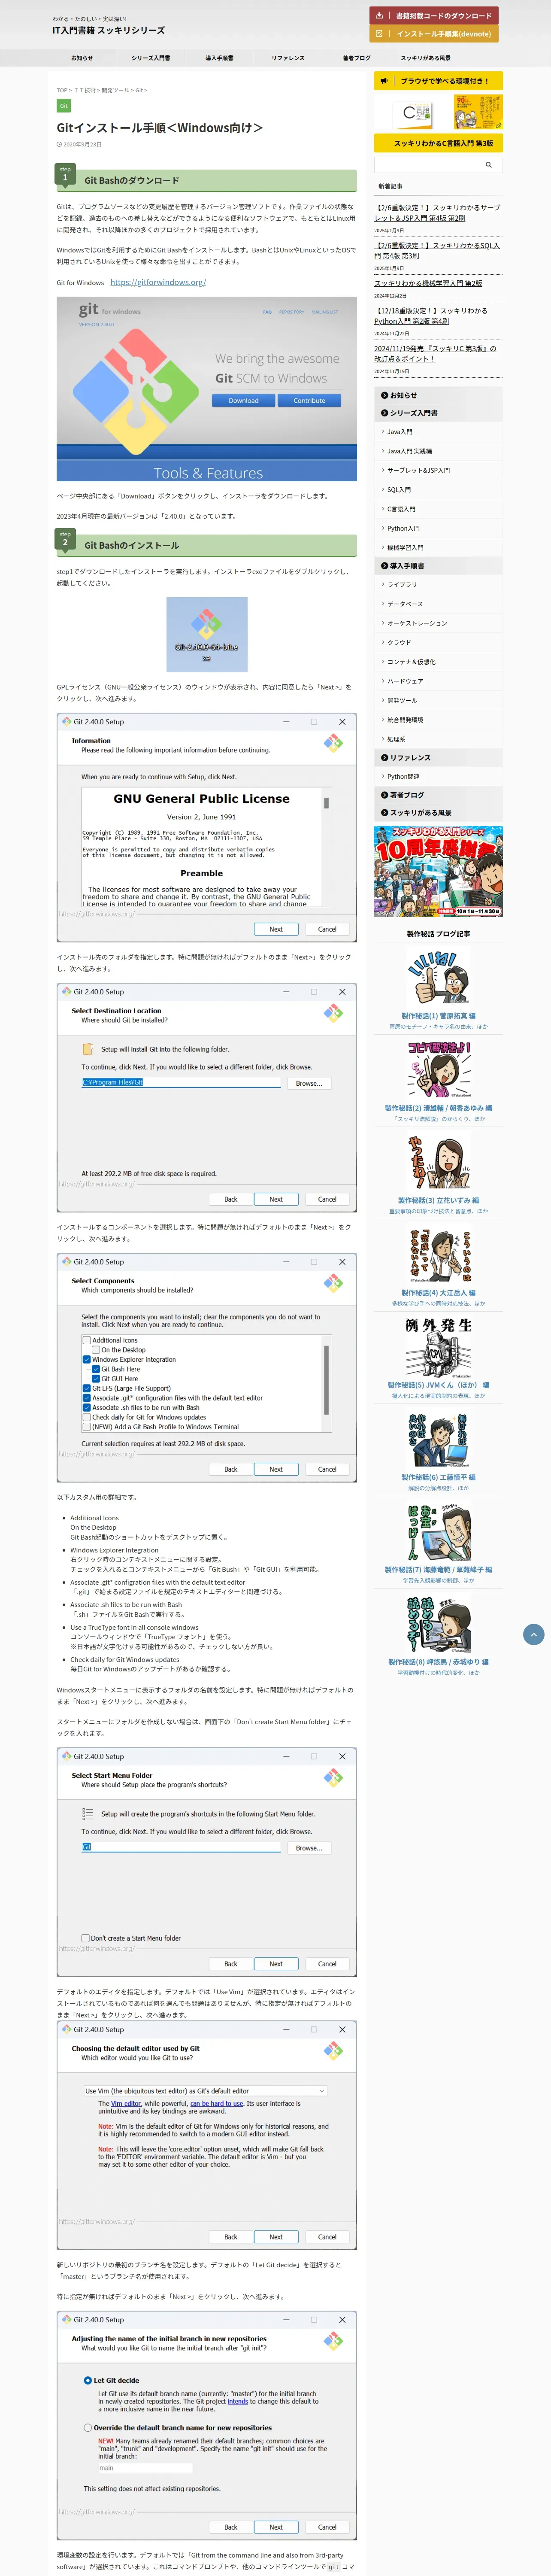
Task: Click the 10周年感謝祭 anniversary banner
Action: point(438,872)
